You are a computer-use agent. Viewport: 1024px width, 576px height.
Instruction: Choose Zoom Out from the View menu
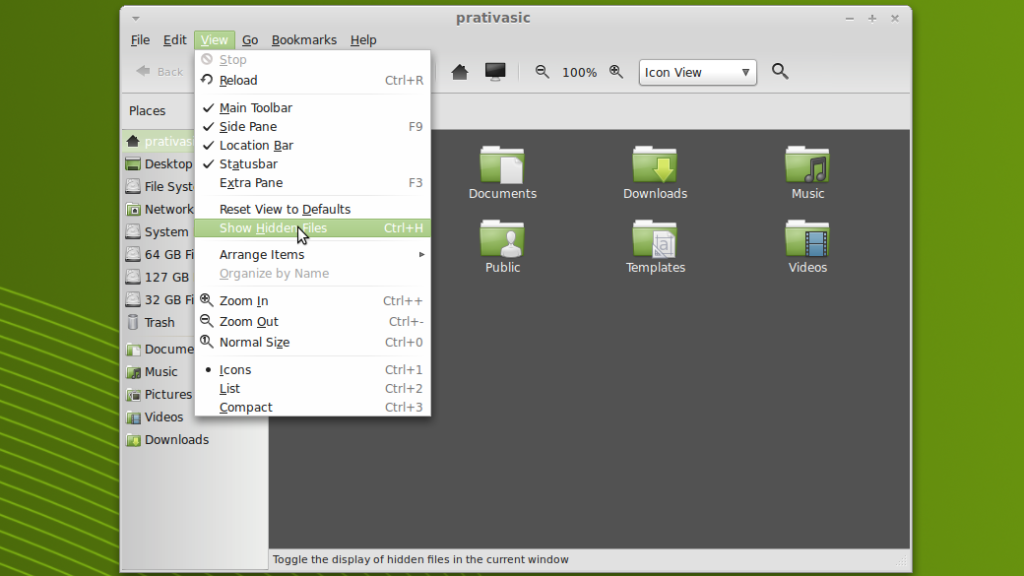312,322
